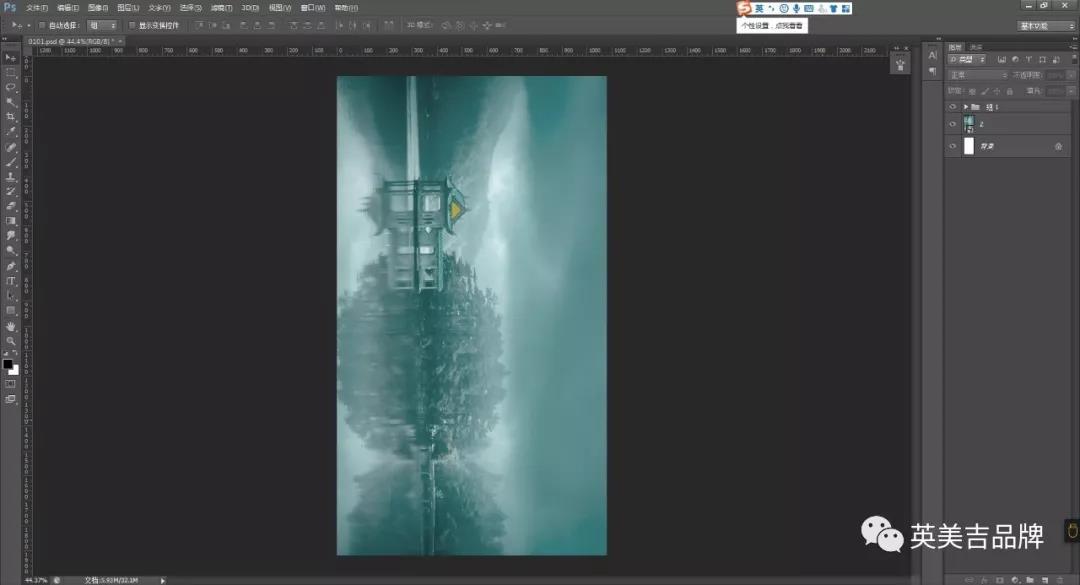
Task: Open the 正常 blending mode dropdown
Action: pos(978,74)
